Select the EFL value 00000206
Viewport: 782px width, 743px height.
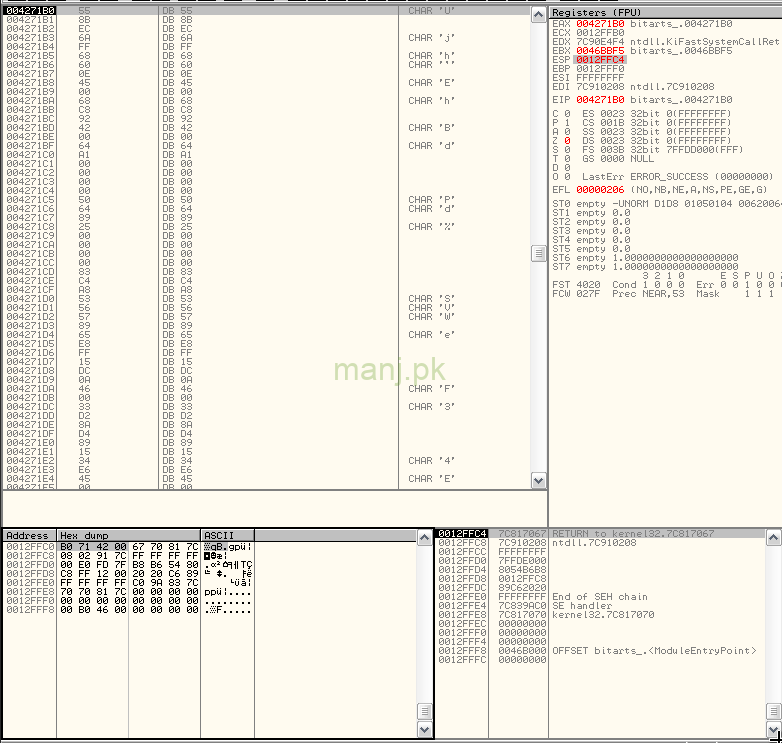pyautogui.click(x=598, y=189)
